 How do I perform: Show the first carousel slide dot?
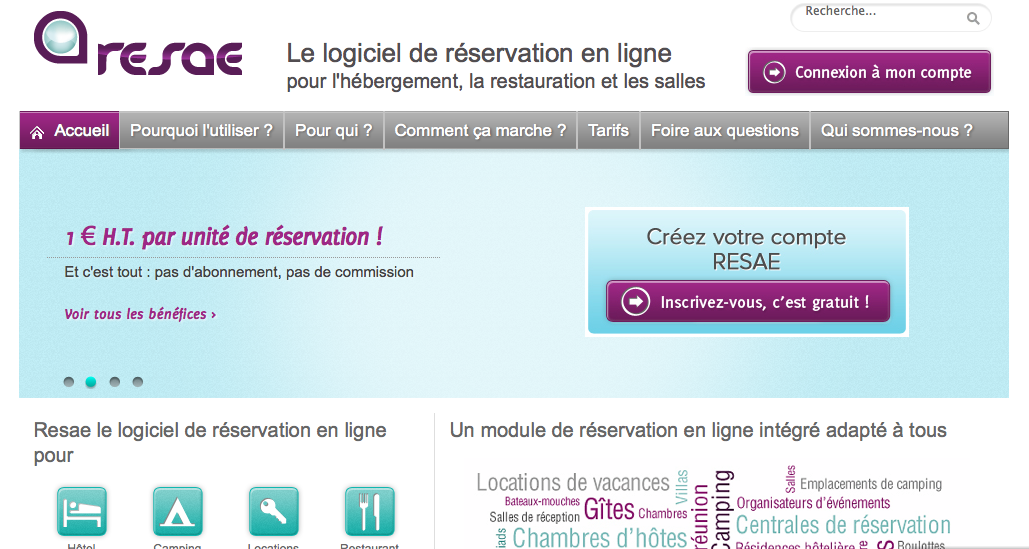(x=68, y=382)
